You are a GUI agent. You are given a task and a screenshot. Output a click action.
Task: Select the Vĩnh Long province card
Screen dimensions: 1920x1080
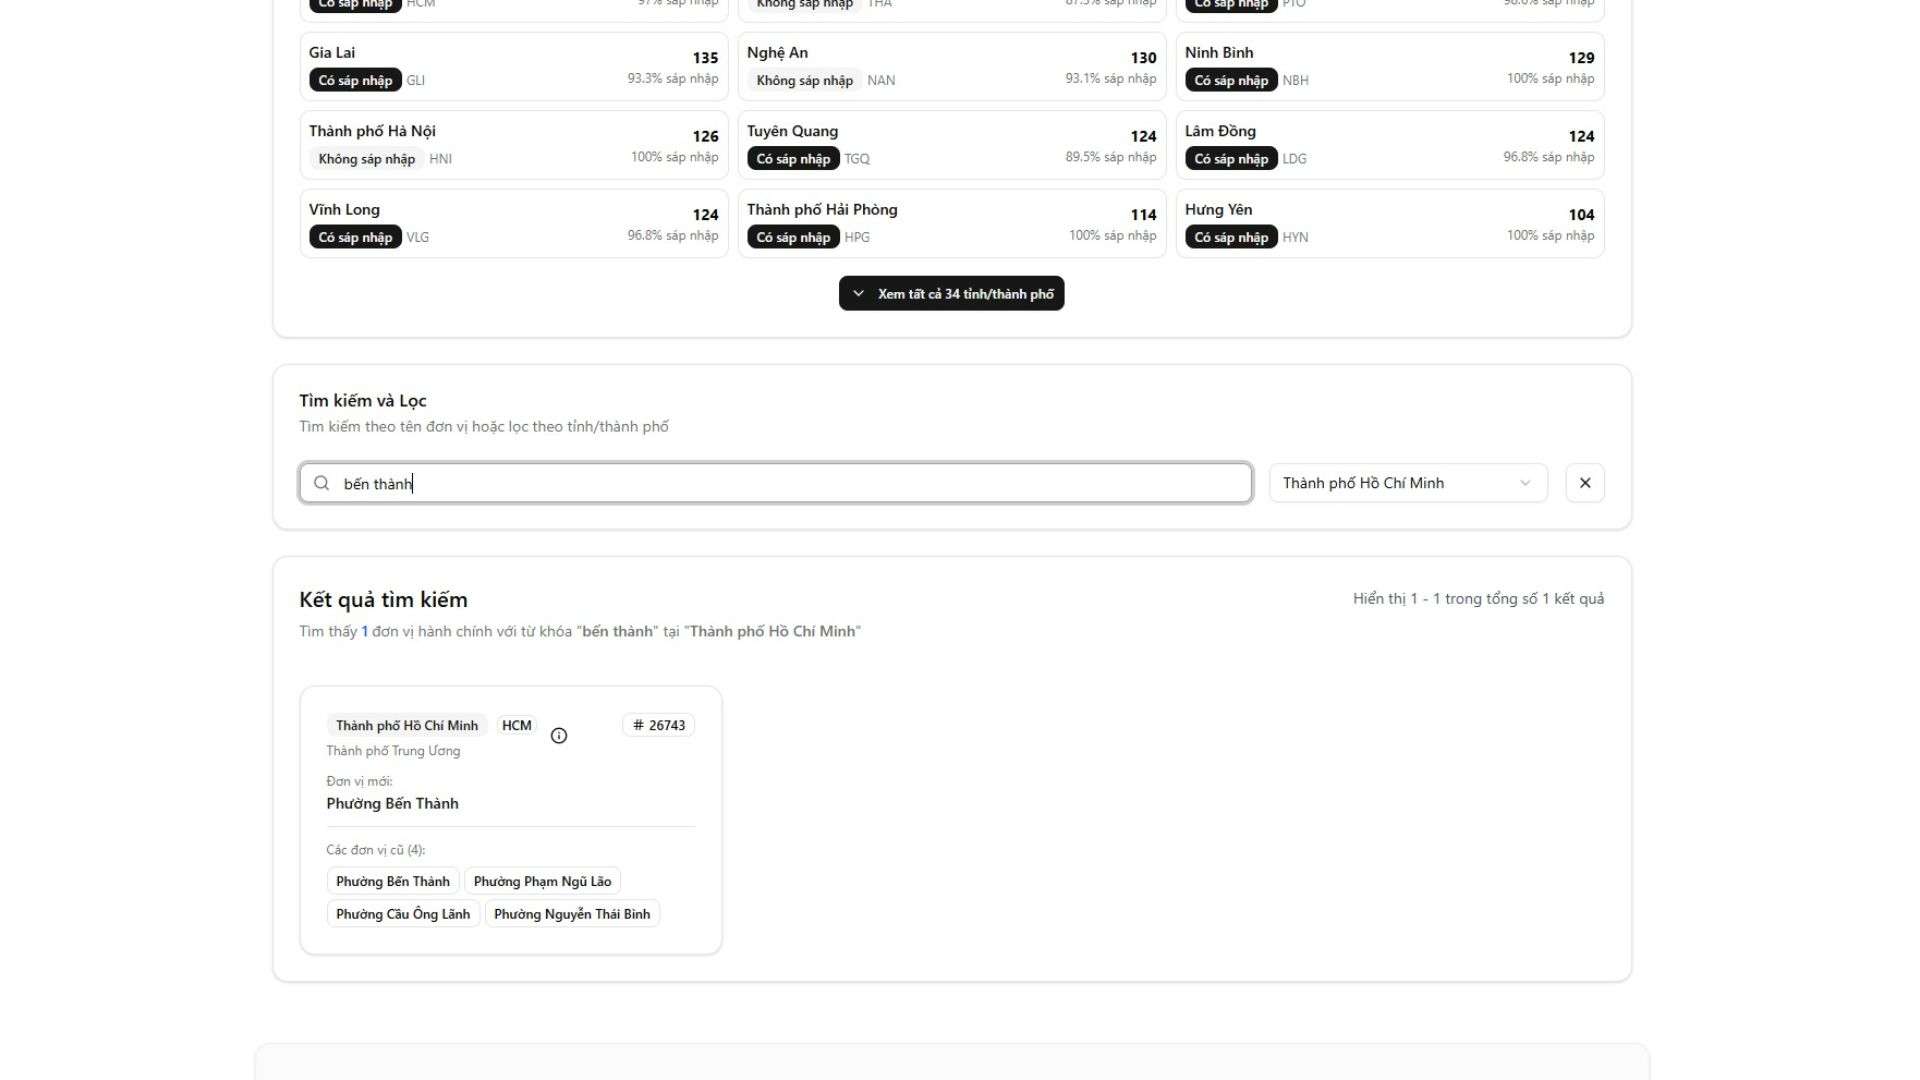[x=514, y=223]
